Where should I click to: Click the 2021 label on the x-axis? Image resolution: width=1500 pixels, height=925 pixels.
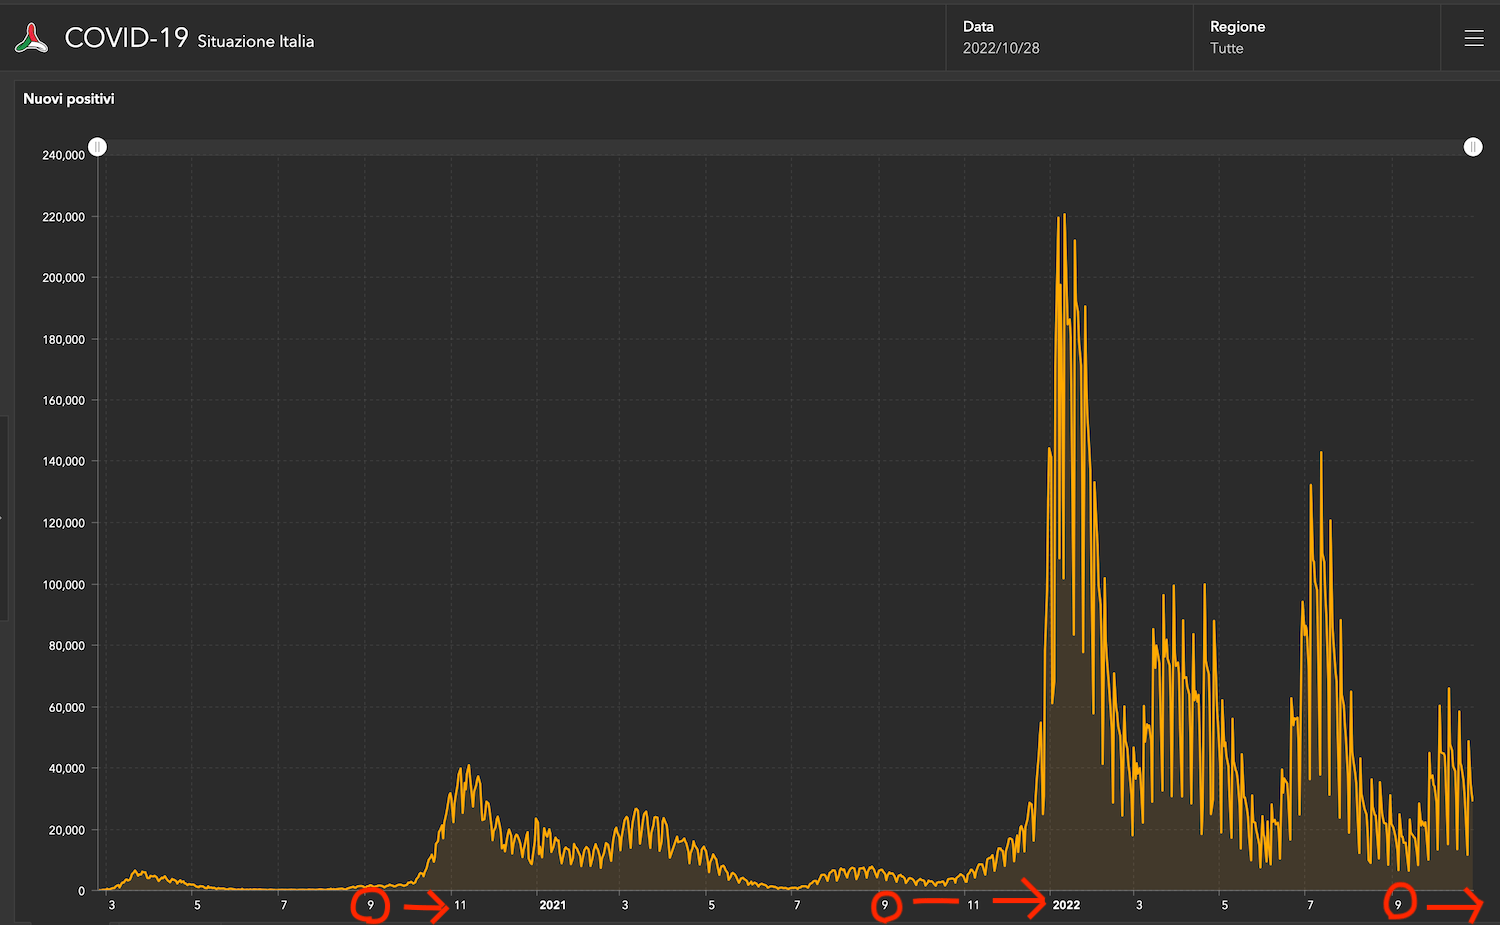pyautogui.click(x=552, y=905)
